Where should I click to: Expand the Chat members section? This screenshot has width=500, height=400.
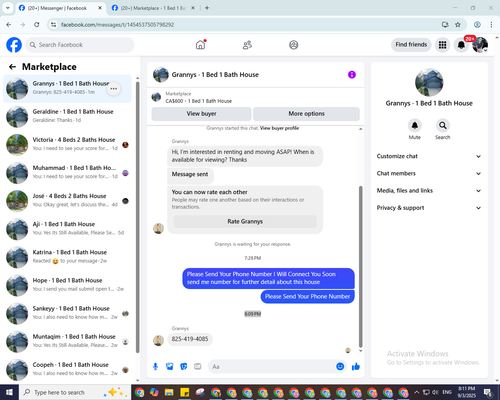pyautogui.click(x=429, y=173)
